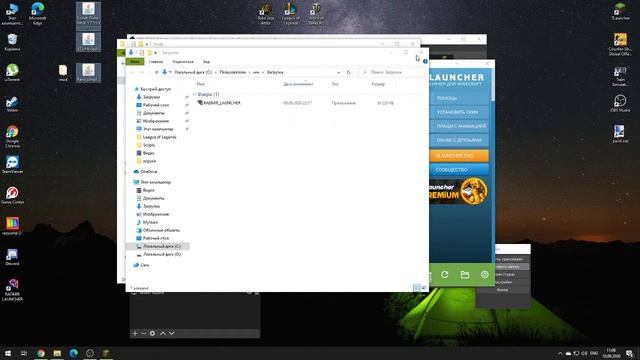640x360 pixels.
Task: Select the Google Chrome desktop shortcut
Action: [x=12, y=136]
